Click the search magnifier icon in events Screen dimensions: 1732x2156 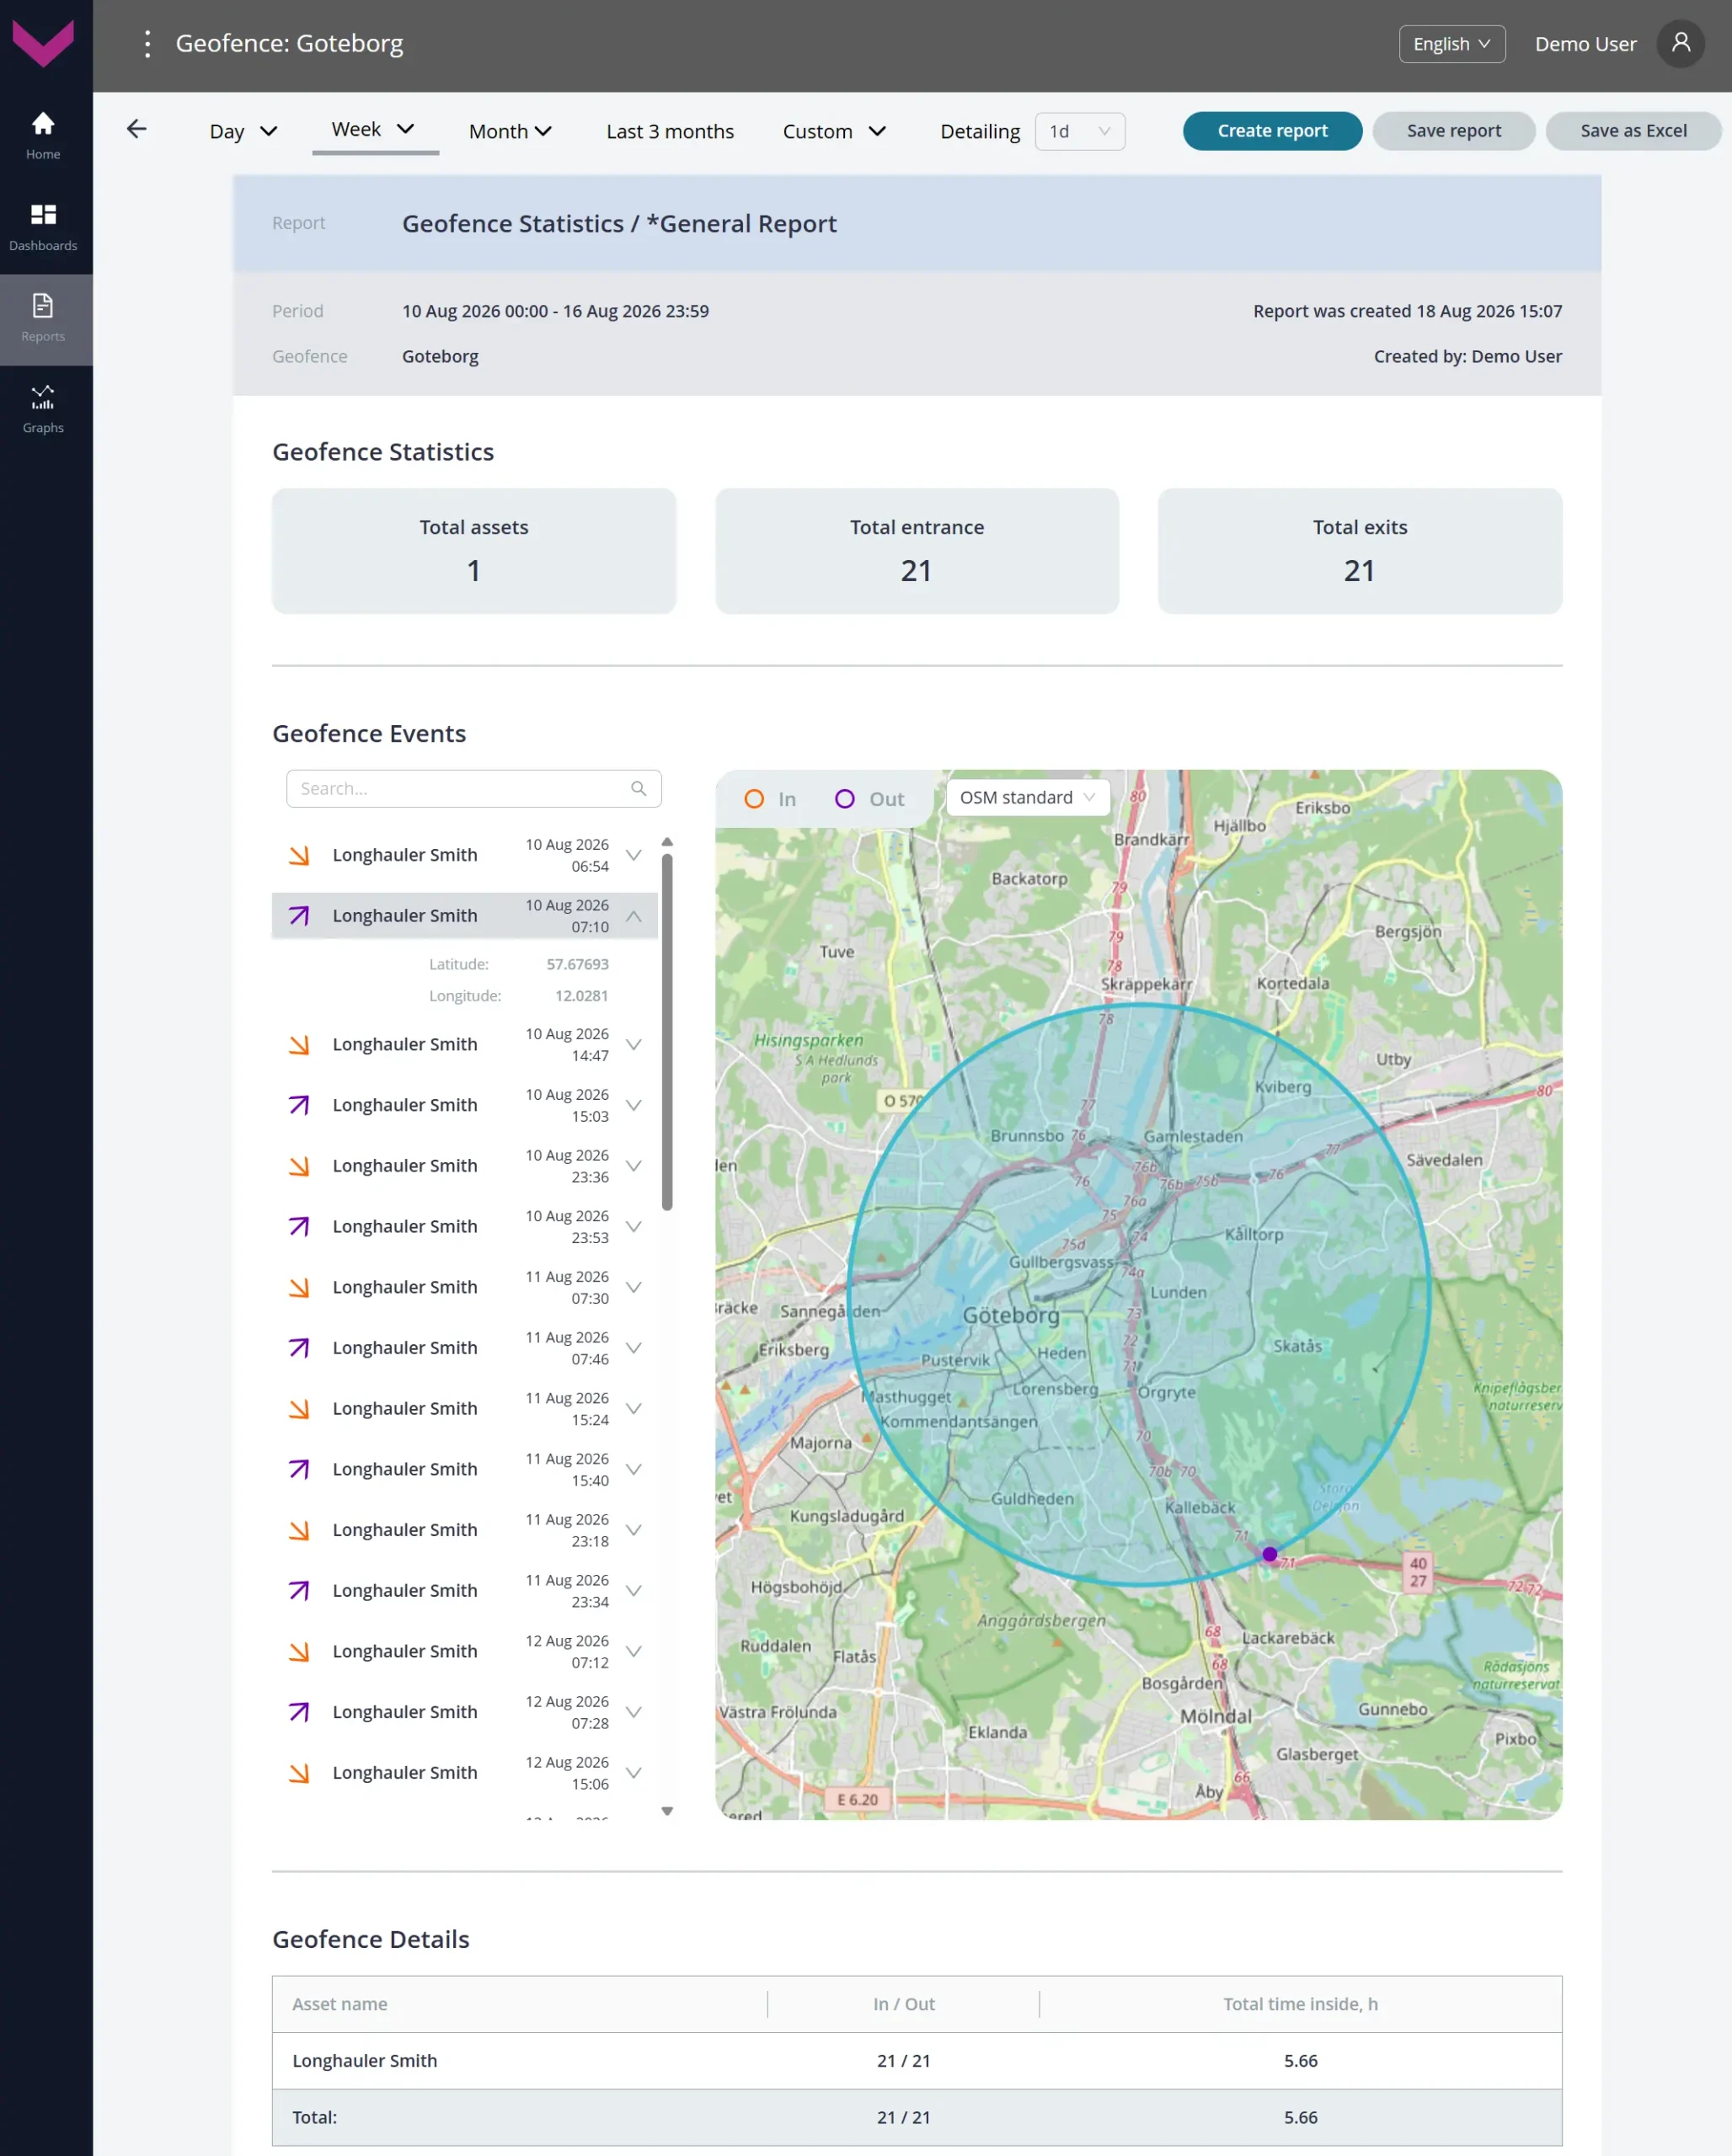coord(638,788)
